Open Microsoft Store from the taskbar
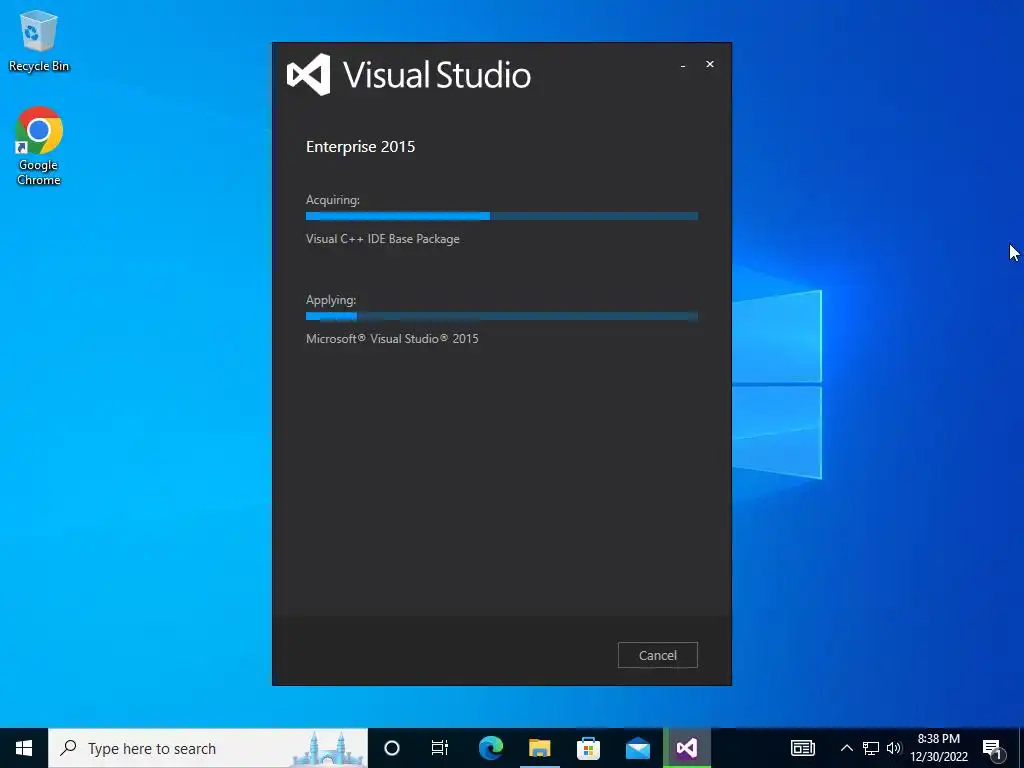 point(588,748)
